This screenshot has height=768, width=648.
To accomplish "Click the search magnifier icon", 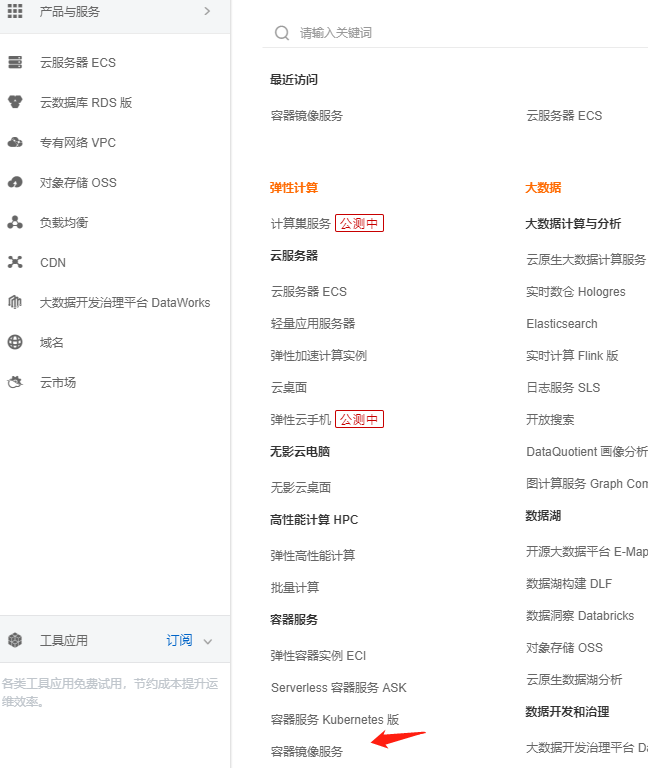I will 282,33.
